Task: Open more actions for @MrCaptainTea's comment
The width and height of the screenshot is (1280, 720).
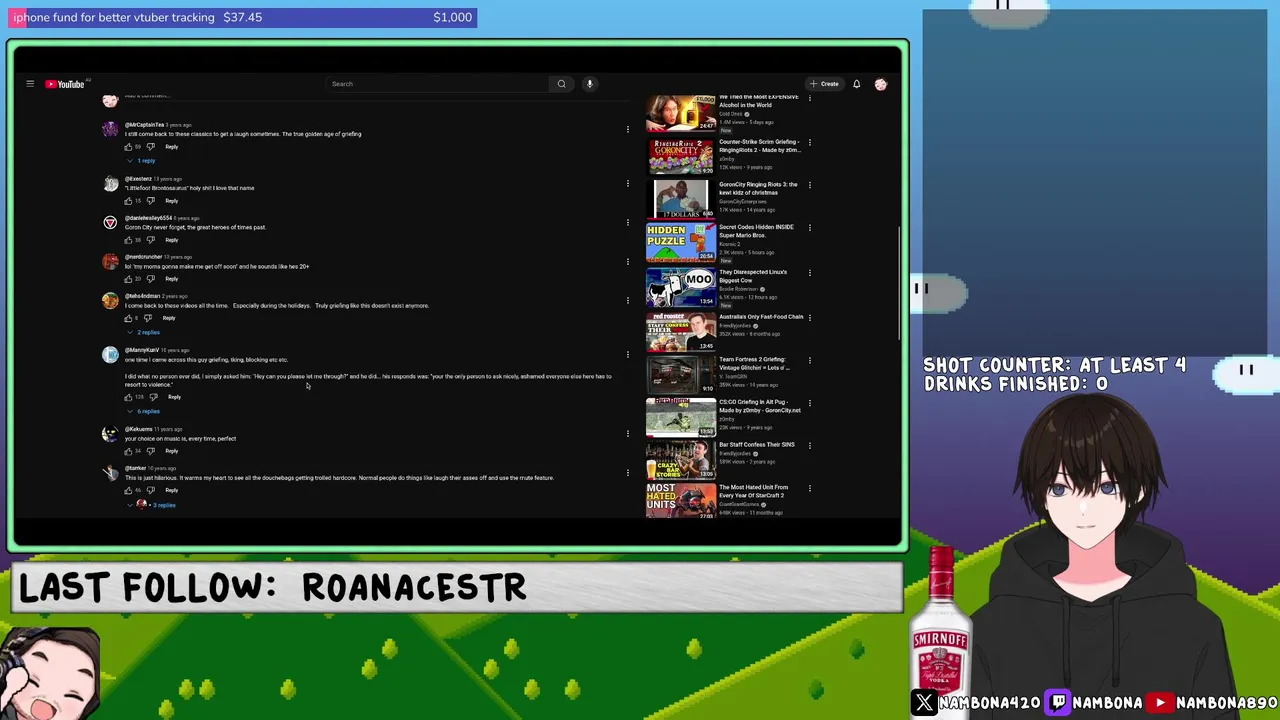Action: 627,129
